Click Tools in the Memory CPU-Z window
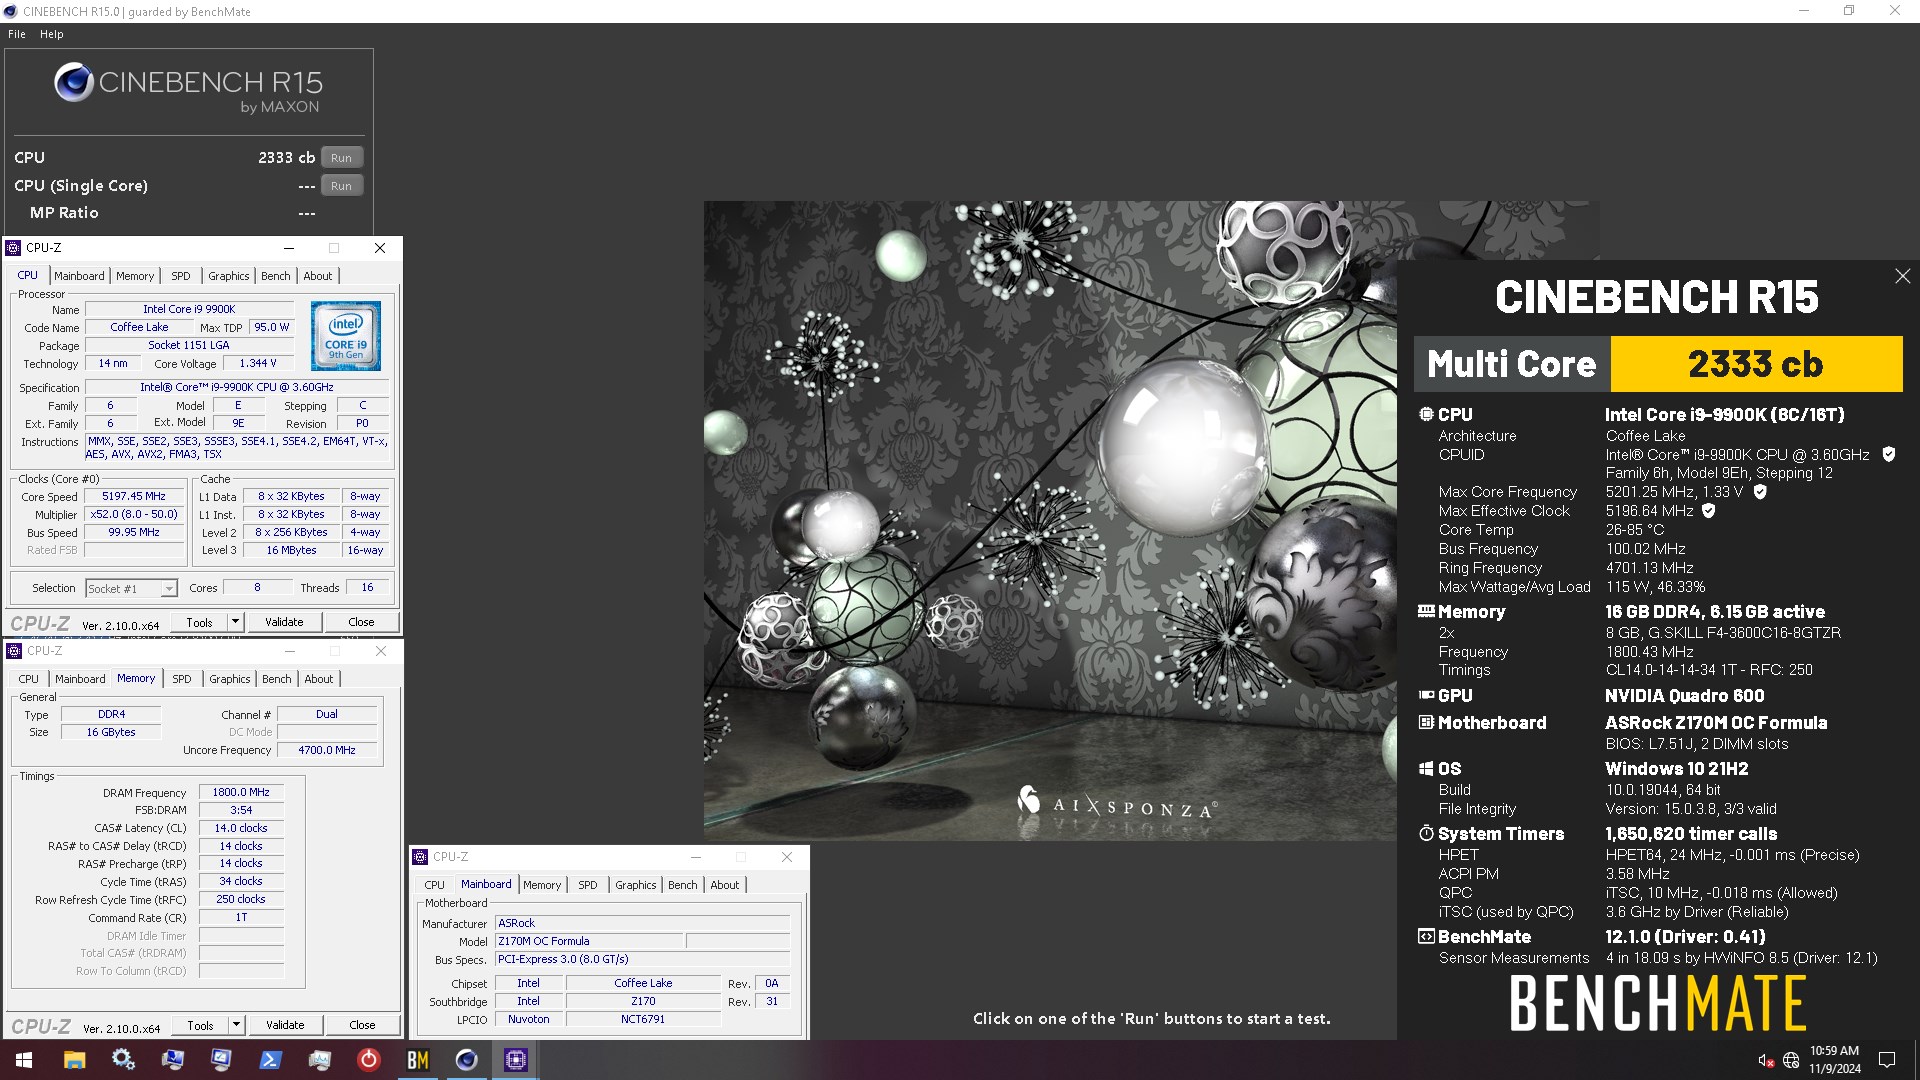This screenshot has width=1920, height=1080. [201, 1025]
